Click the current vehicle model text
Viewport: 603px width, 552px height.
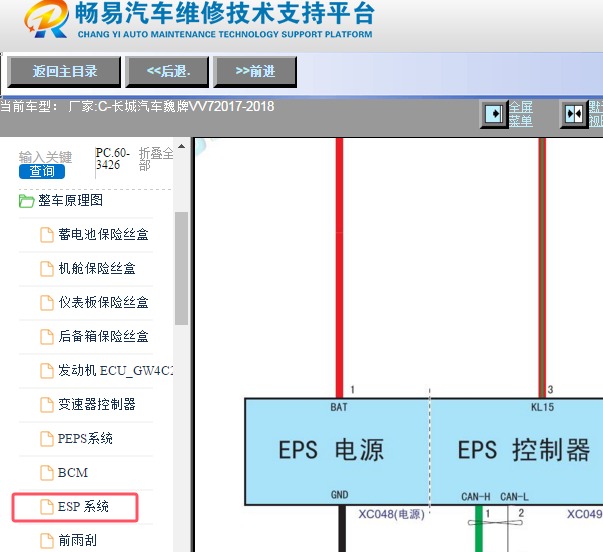coord(137,106)
